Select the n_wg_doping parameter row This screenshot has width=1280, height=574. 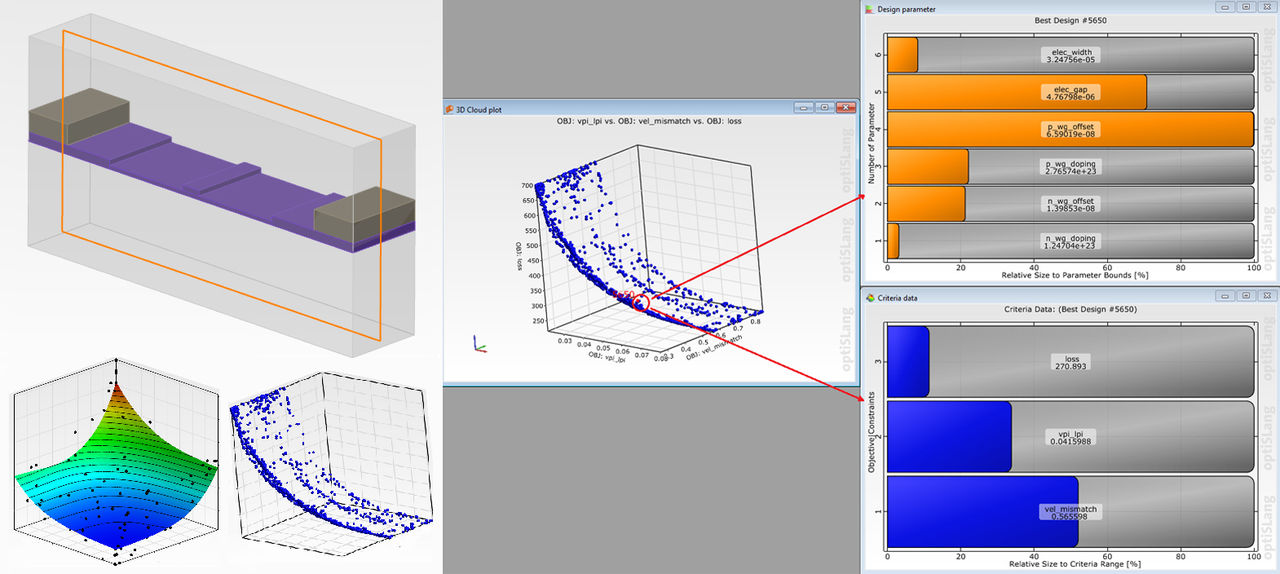coord(1071,242)
